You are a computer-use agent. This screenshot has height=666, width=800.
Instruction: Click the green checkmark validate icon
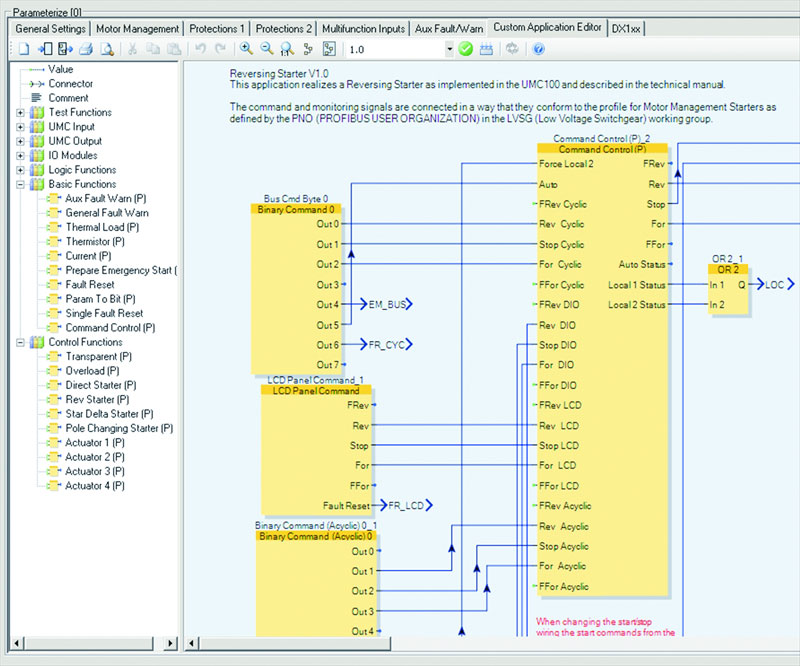coord(466,49)
